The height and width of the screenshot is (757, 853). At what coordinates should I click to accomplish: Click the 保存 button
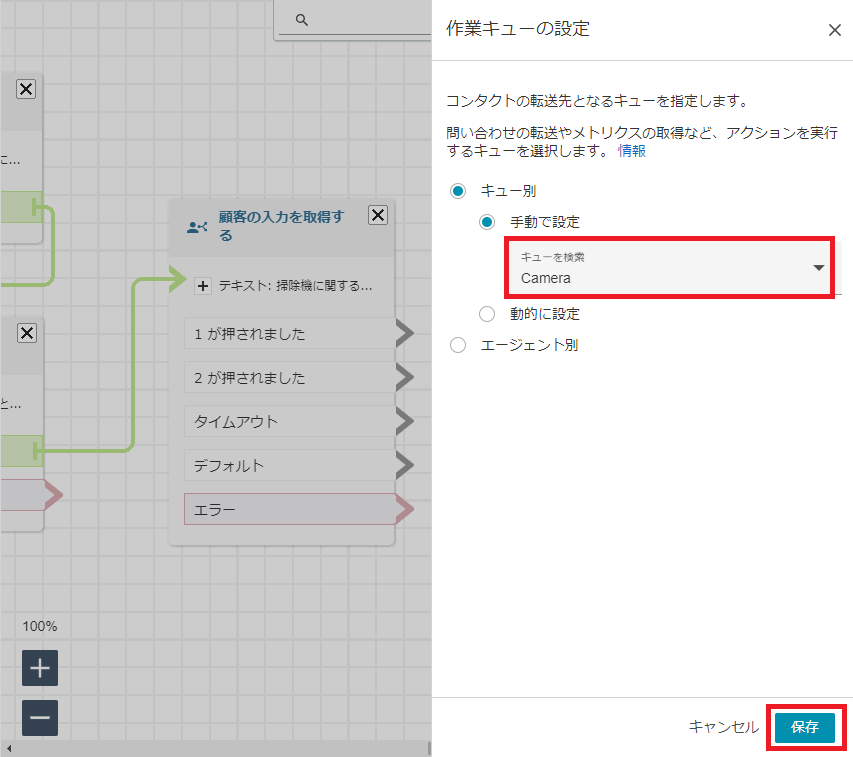click(805, 727)
